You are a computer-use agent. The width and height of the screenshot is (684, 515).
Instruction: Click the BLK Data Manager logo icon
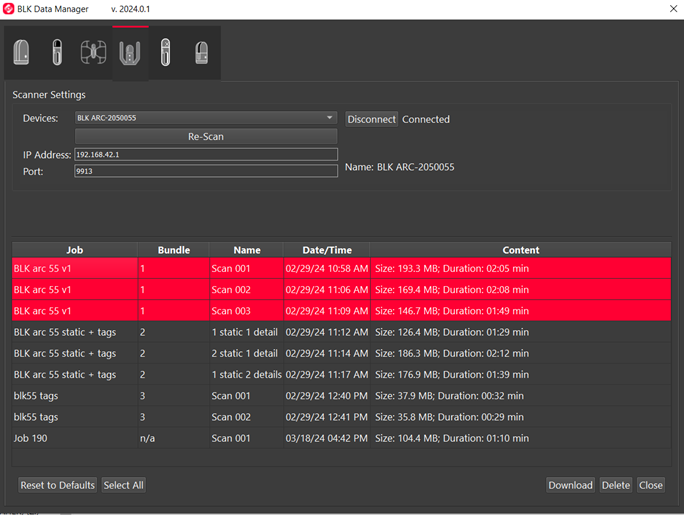point(8,9)
